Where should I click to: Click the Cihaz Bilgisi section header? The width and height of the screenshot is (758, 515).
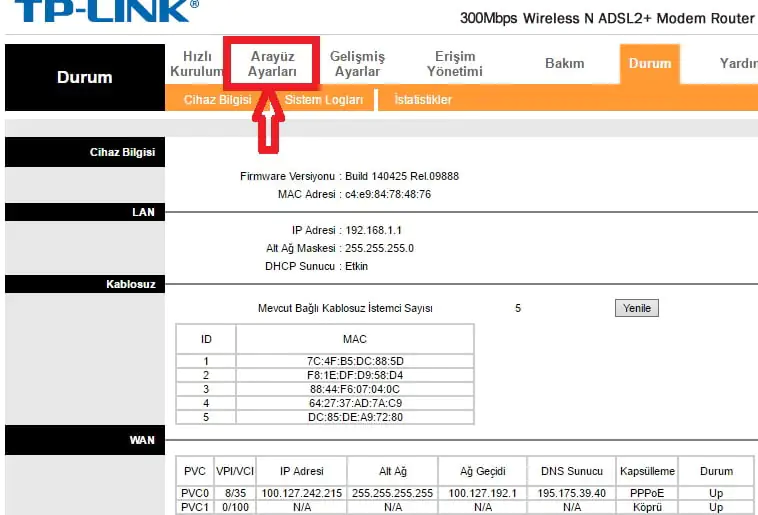point(85,152)
